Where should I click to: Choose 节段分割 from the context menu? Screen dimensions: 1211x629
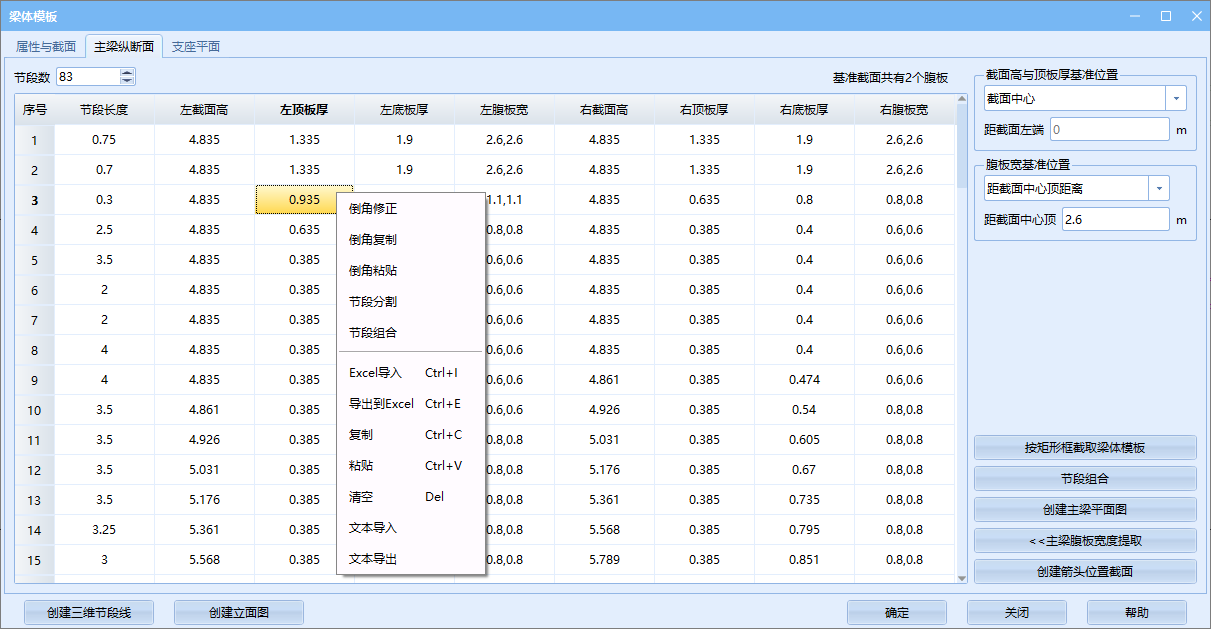[373, 302]
